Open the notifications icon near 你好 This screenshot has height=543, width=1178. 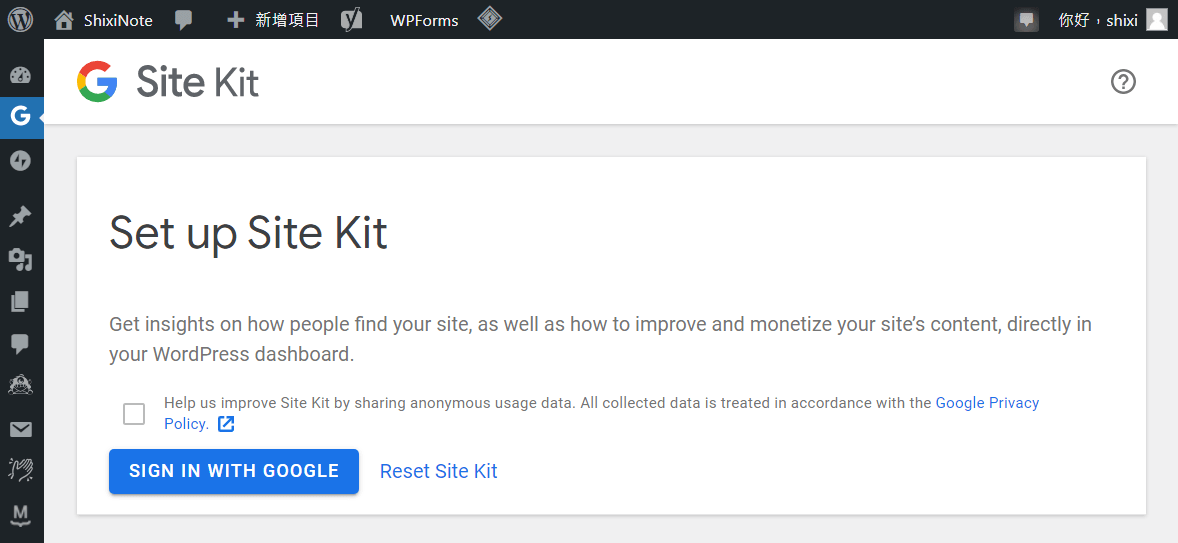tap(1026, 20)
